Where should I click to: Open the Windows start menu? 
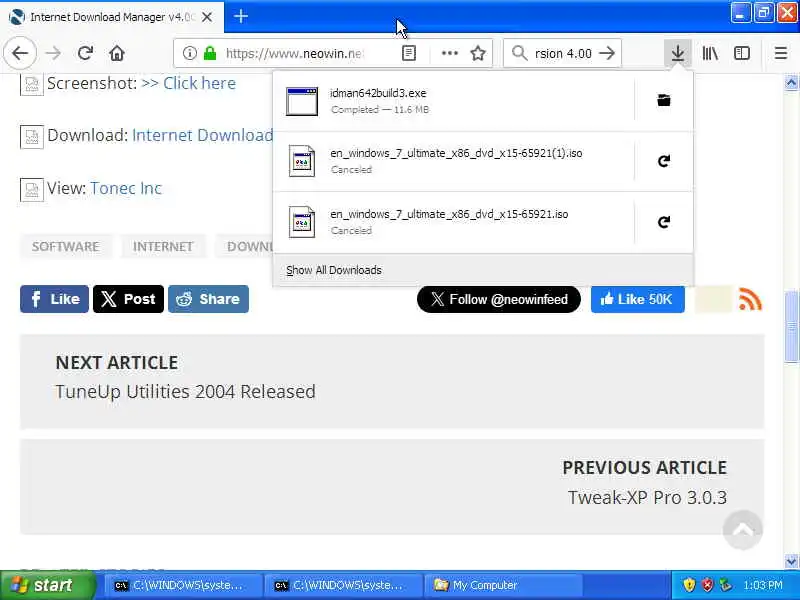point(47,585)
